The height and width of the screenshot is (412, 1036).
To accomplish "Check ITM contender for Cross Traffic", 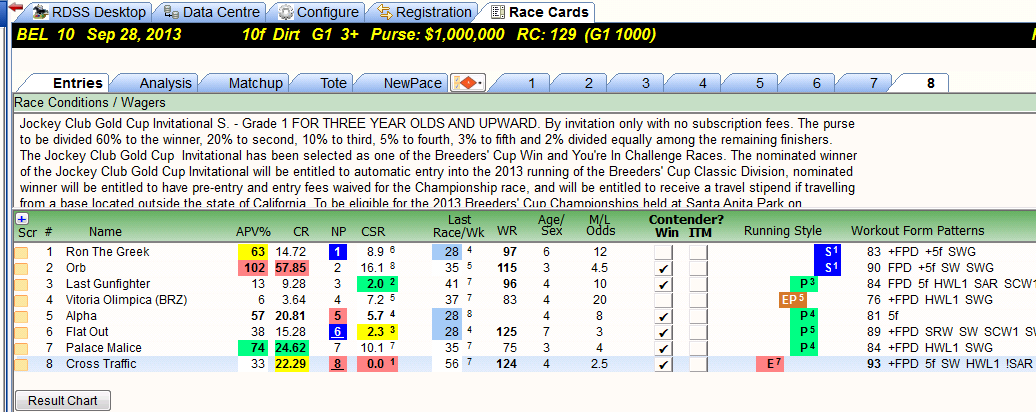I will pyautogui.click(x=698, y=363).
